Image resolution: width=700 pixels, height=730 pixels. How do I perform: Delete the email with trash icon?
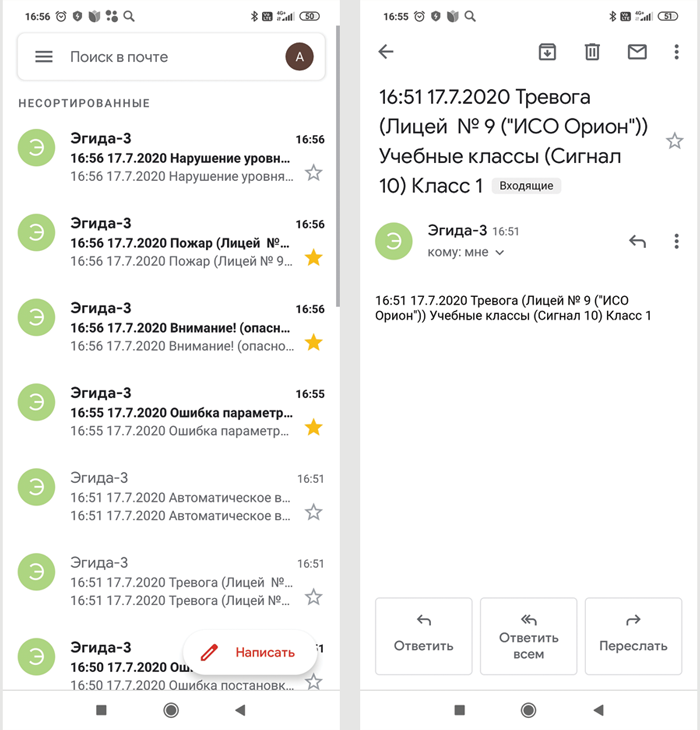pyautogui.click(x=592, y=52)
